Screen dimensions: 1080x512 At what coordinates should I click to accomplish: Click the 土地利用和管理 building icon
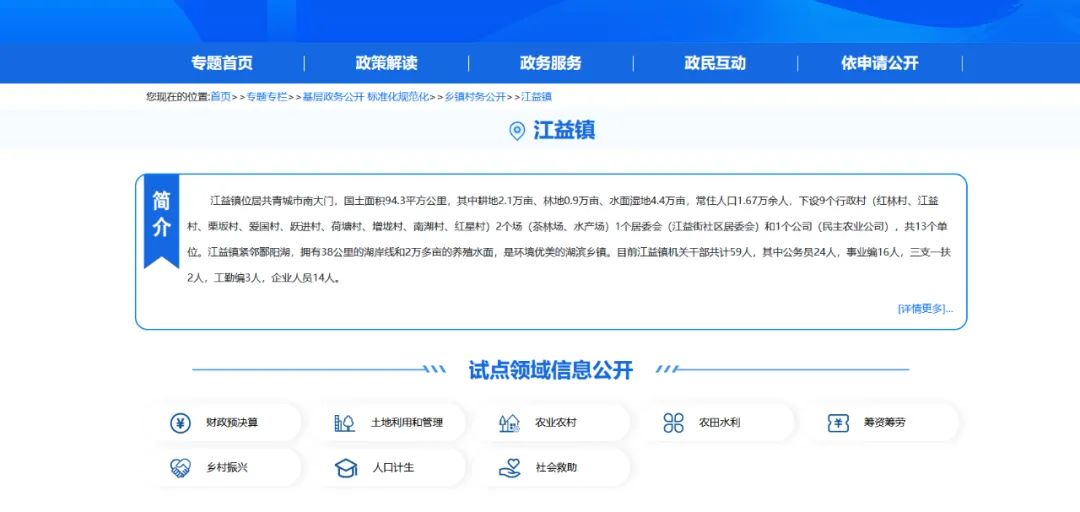pos(344,423)
